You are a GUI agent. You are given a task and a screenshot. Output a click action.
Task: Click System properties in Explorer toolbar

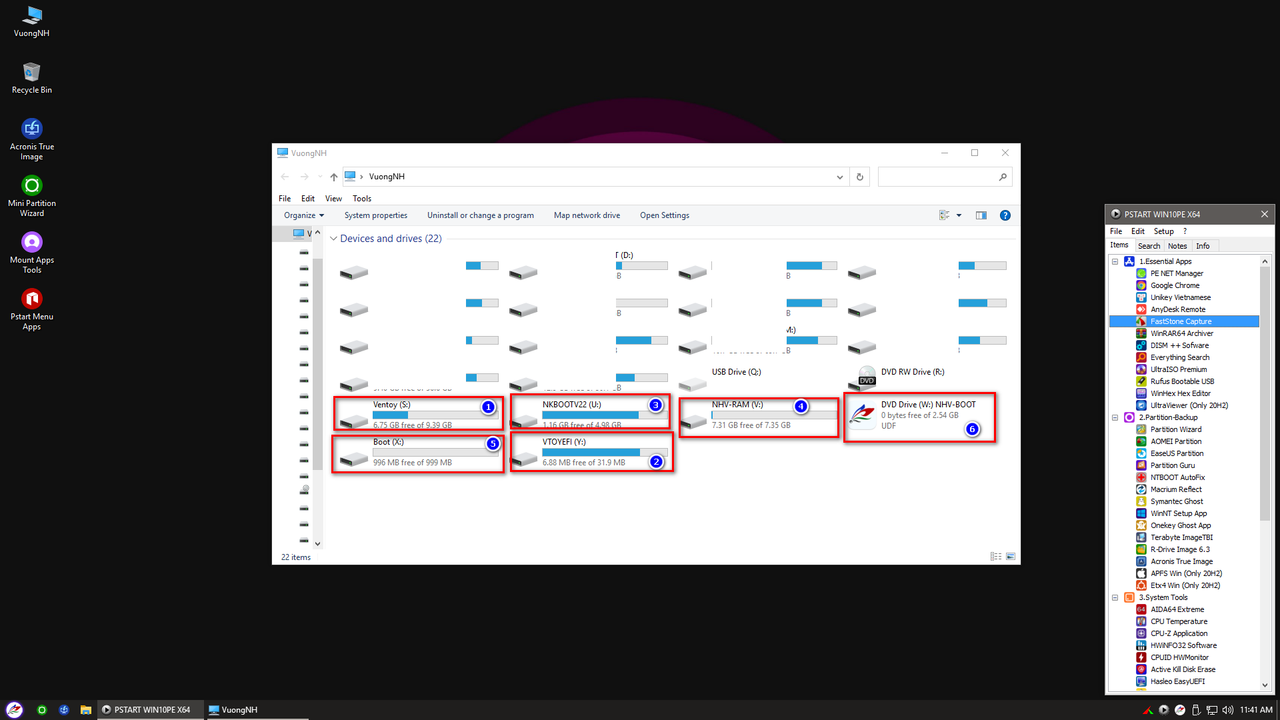376,215
